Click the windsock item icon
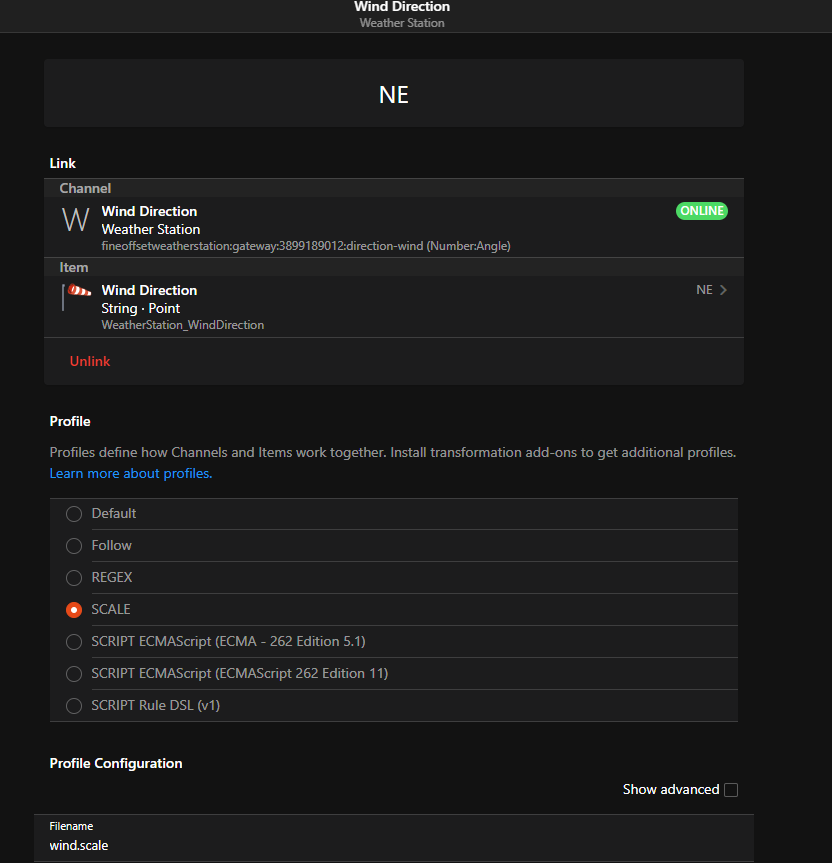This screenshot has width=832, height=863. (77, 295)
